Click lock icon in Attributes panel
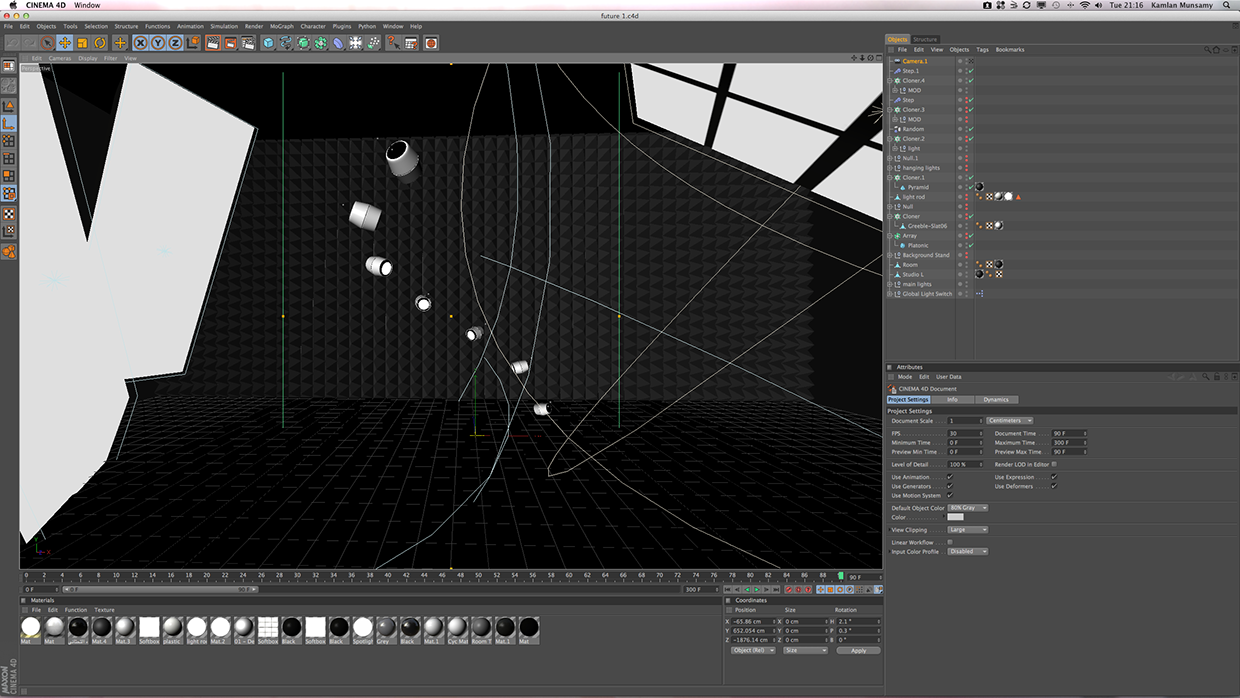The height and width of the screenshot is (698, 1240). pyautogui.click(x=1217, y=377)
